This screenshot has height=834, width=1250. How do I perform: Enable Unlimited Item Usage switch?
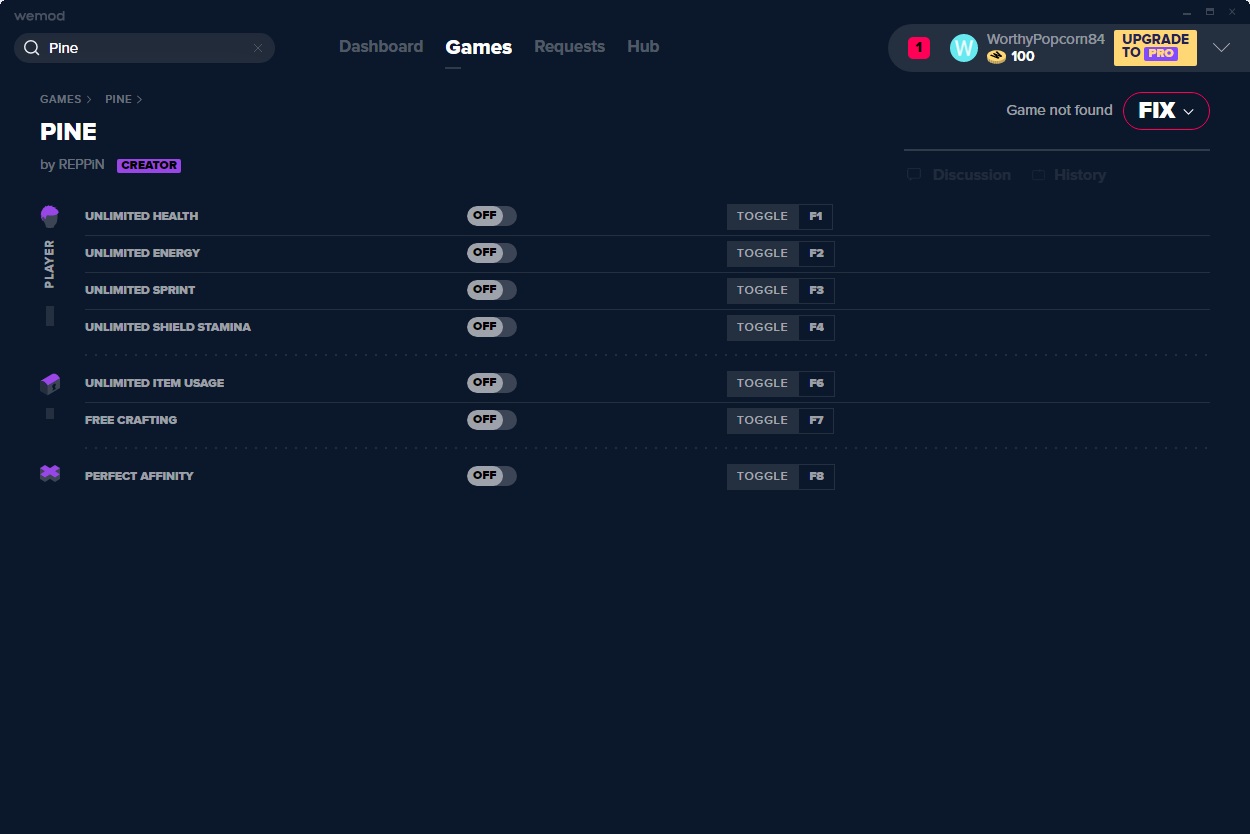point(492,383)
